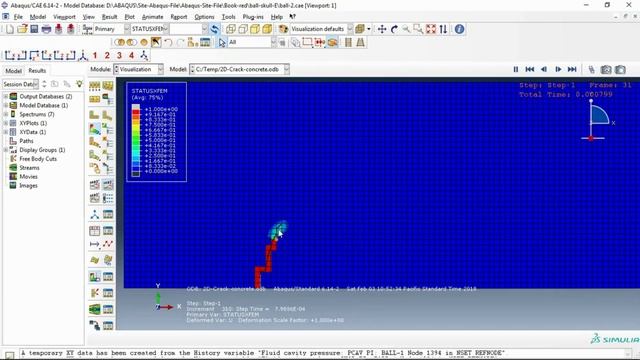Open the STATUSXFEM output variable dropdown
Screen dimensions: 640x360
[149, 29]
